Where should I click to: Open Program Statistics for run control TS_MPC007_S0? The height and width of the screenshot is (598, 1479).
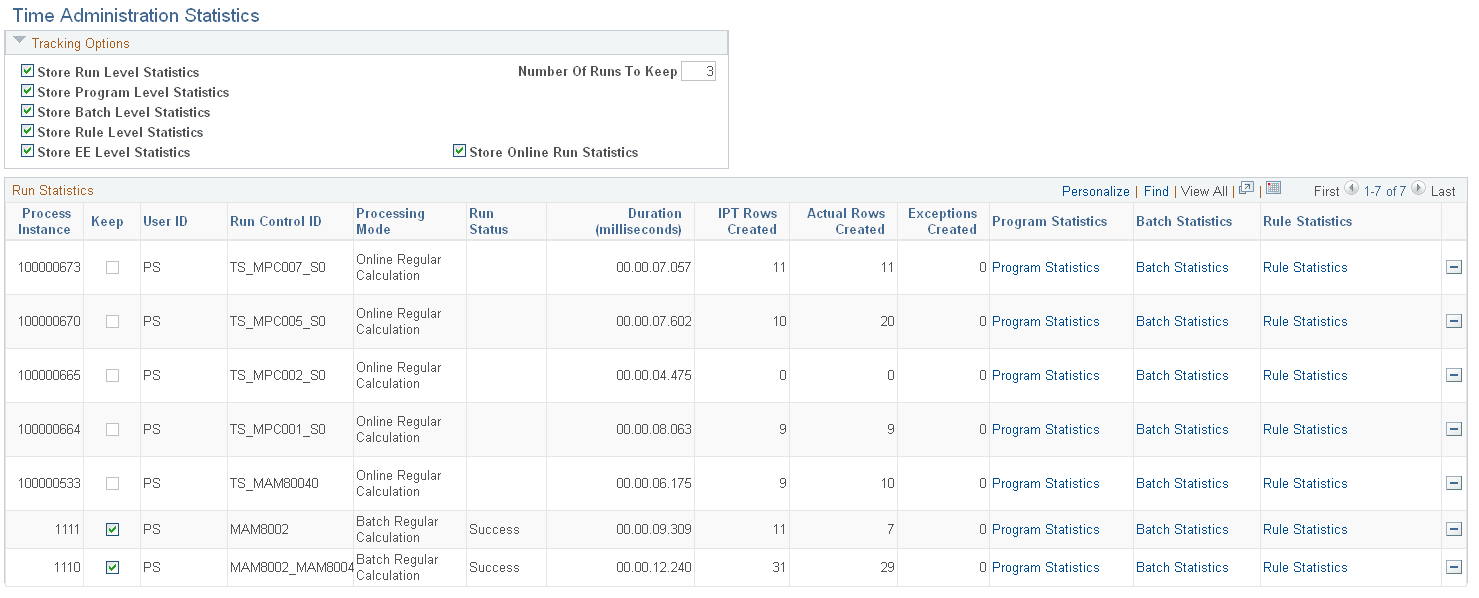pyautogui.click(x=1046, y=267)
